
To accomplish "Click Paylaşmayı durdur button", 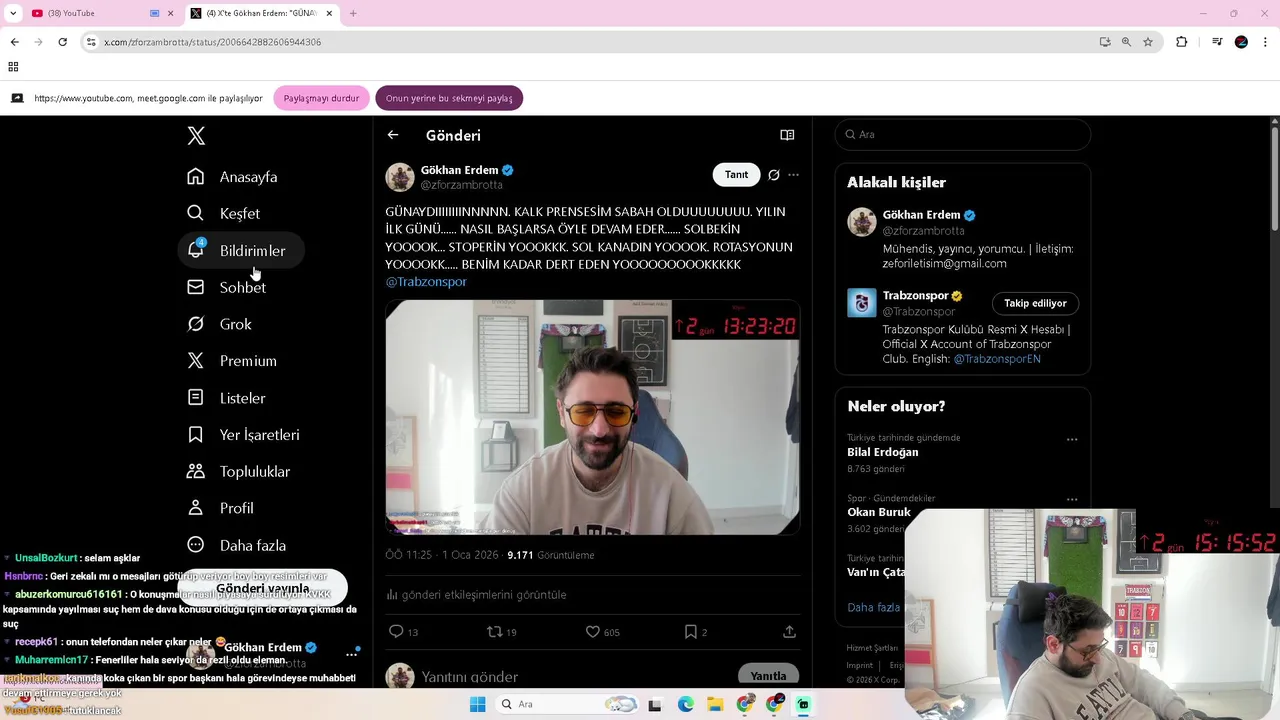I will 321,98.
